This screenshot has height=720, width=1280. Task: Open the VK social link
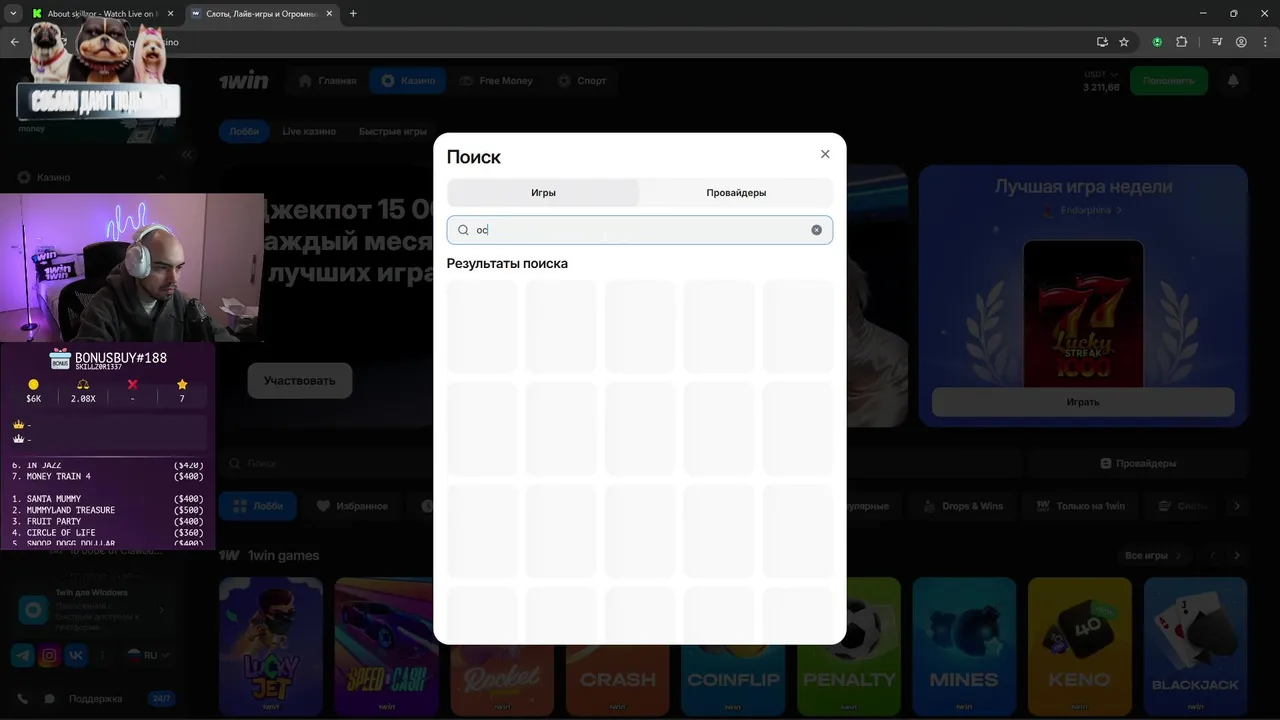click(76, 655)
